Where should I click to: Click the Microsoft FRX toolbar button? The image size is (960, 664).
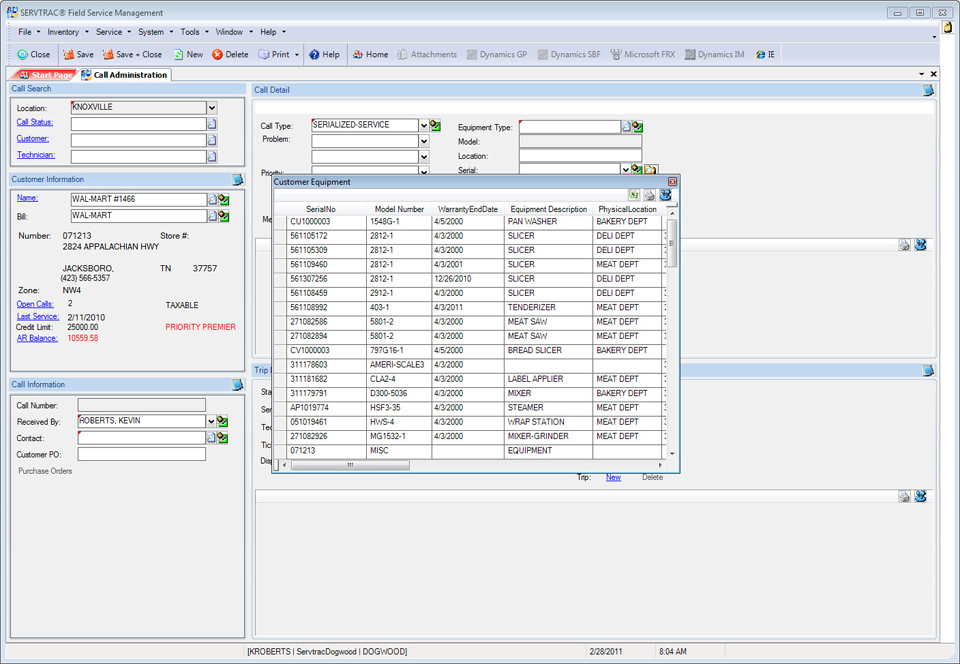pos(643,54)
